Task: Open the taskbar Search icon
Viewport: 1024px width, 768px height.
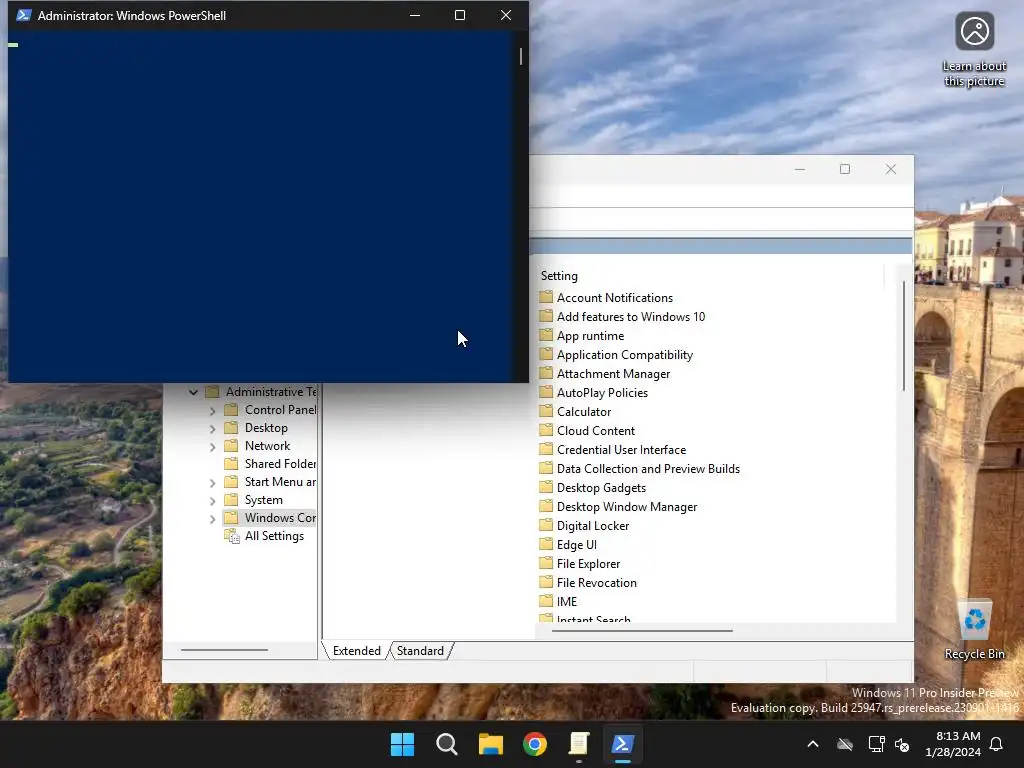Action: 447,744
